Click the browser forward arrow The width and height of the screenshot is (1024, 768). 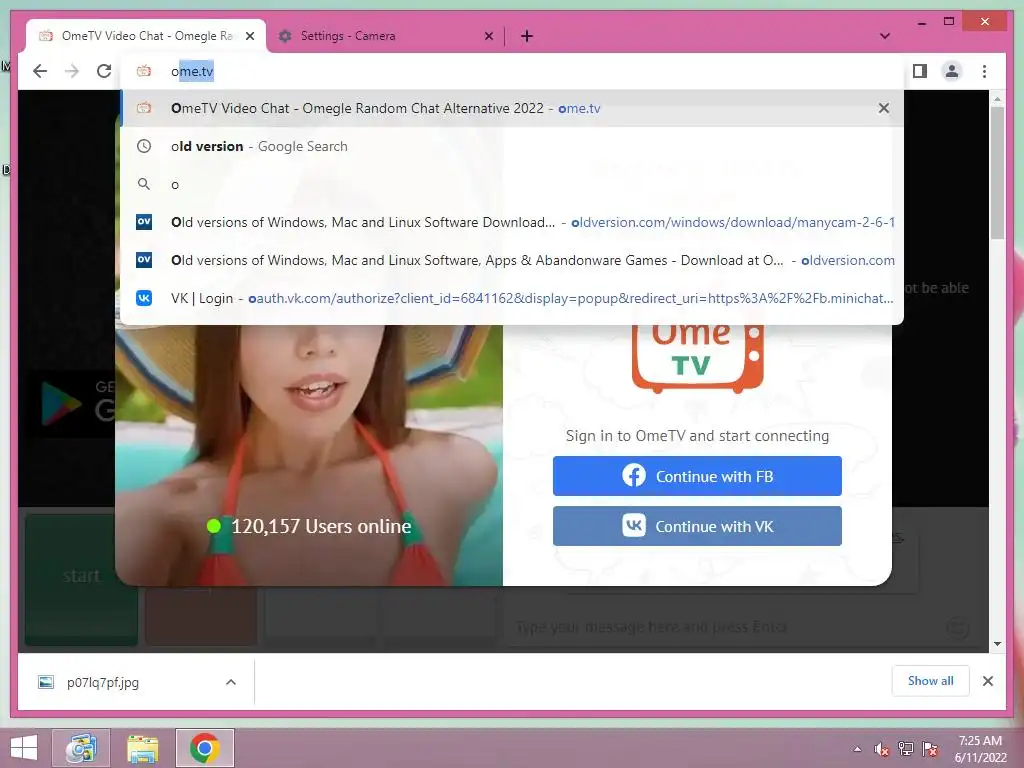(72, 71)
